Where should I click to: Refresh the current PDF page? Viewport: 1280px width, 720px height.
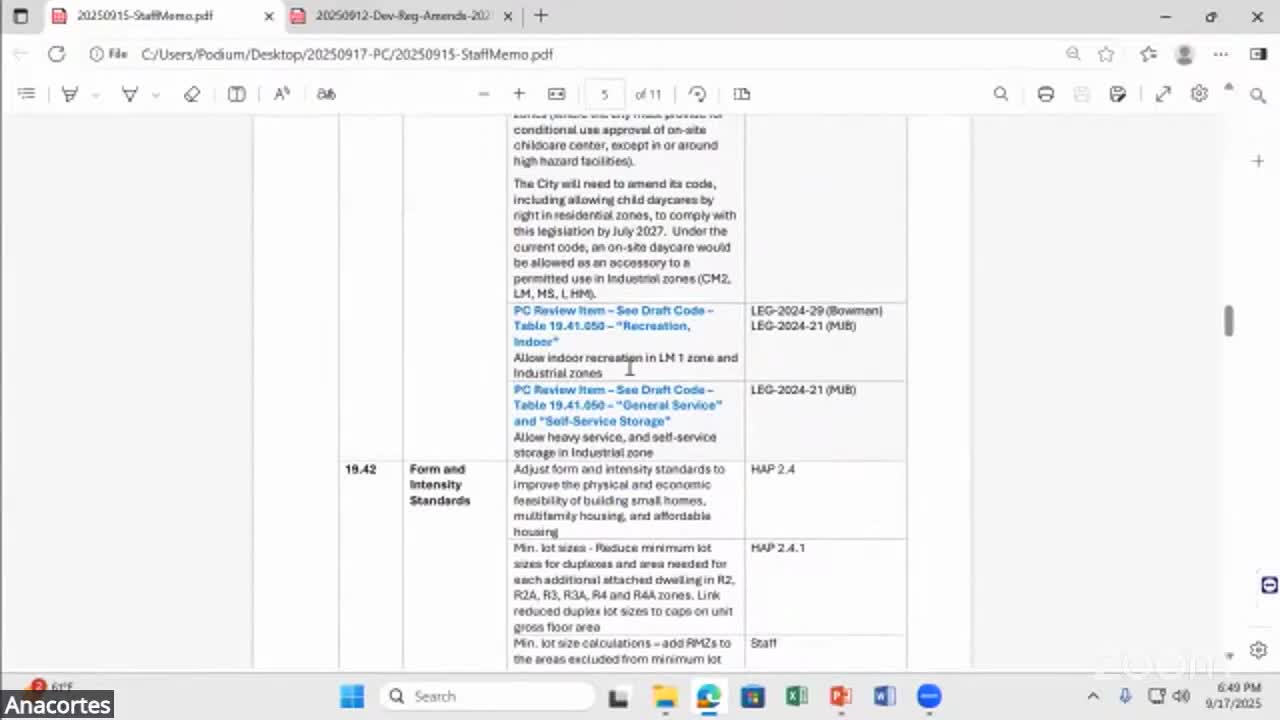pos(57,54)
